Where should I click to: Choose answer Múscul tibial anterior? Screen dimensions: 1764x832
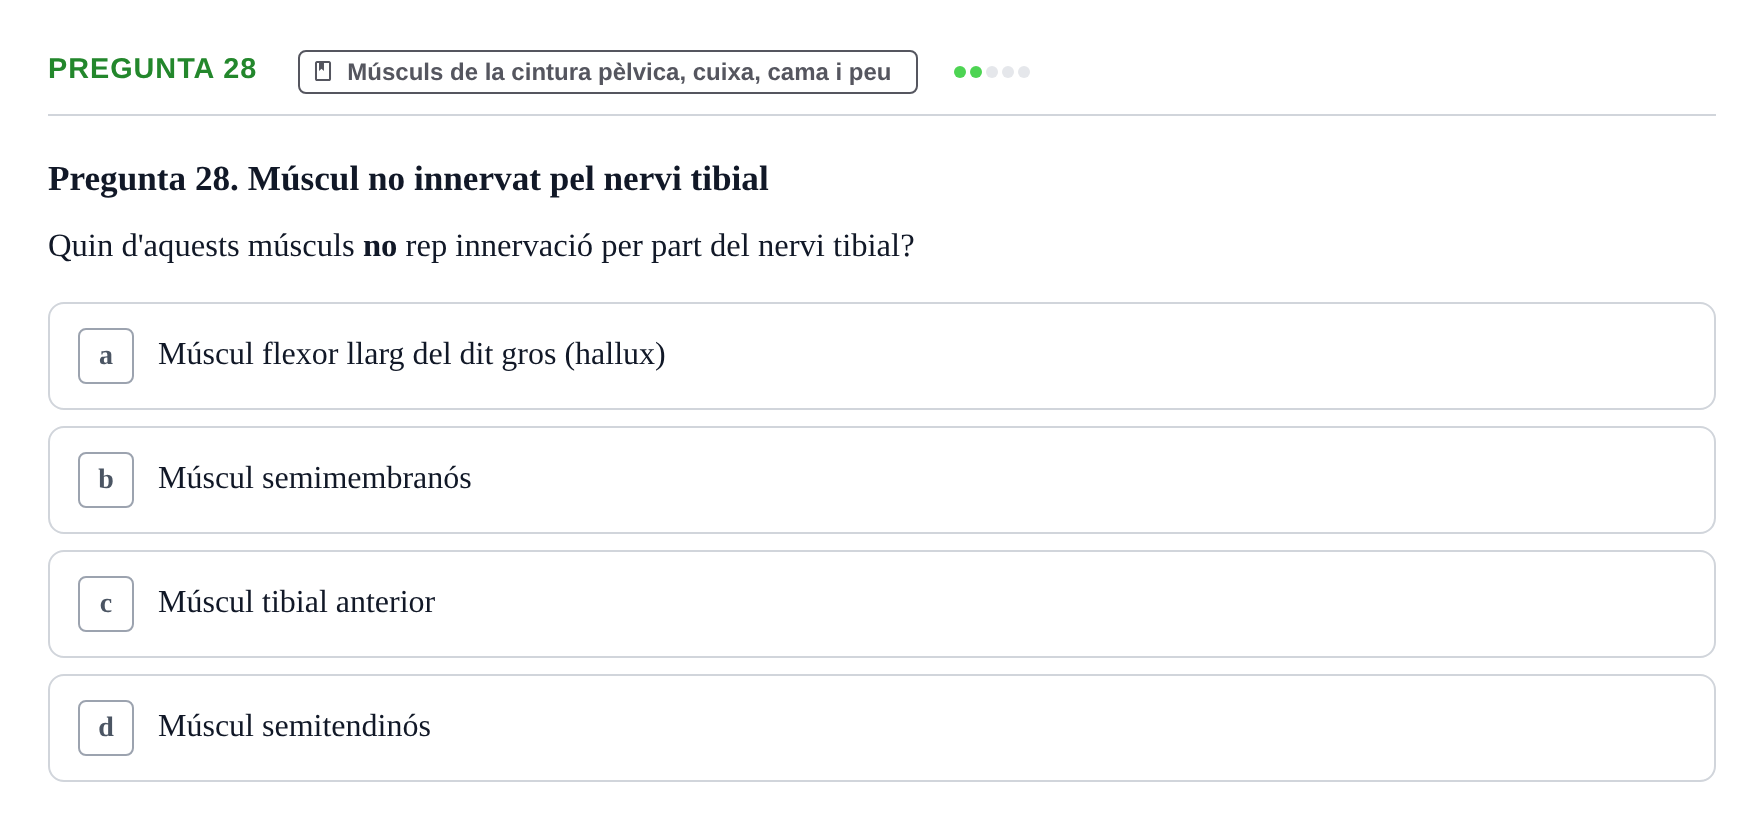(x=882, y=604)
